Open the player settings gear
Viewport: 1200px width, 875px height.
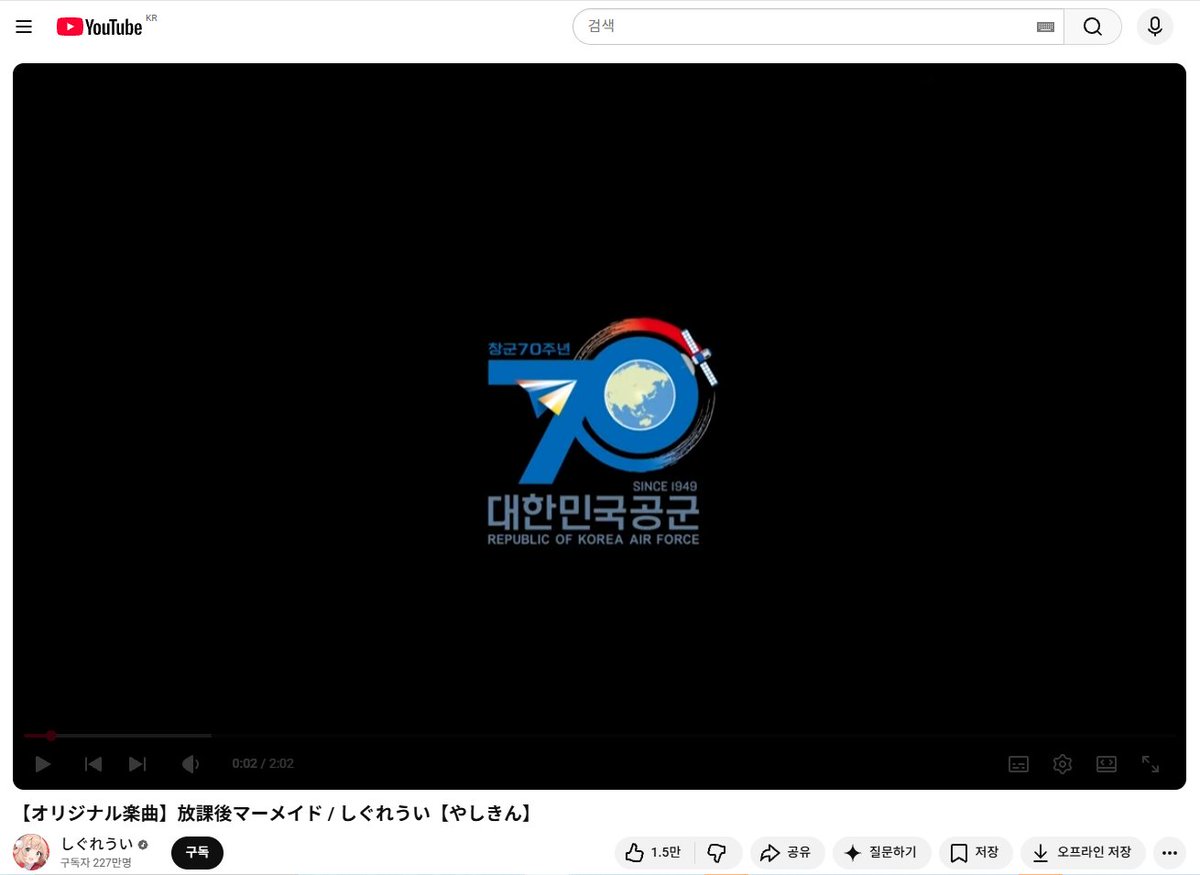[1062, 764]
